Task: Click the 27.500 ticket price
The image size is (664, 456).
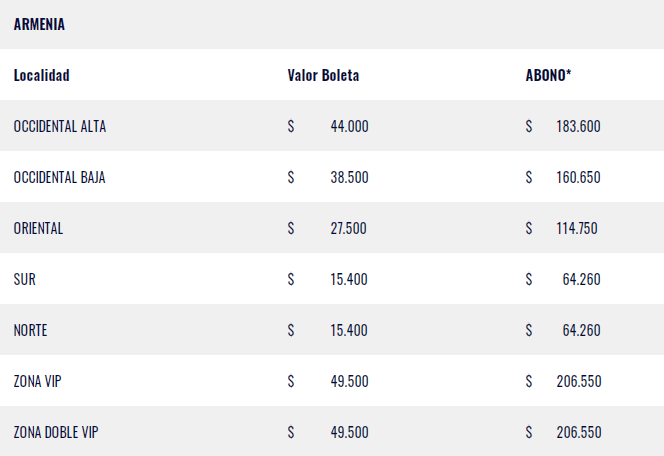Action: (x=349, y=229)
